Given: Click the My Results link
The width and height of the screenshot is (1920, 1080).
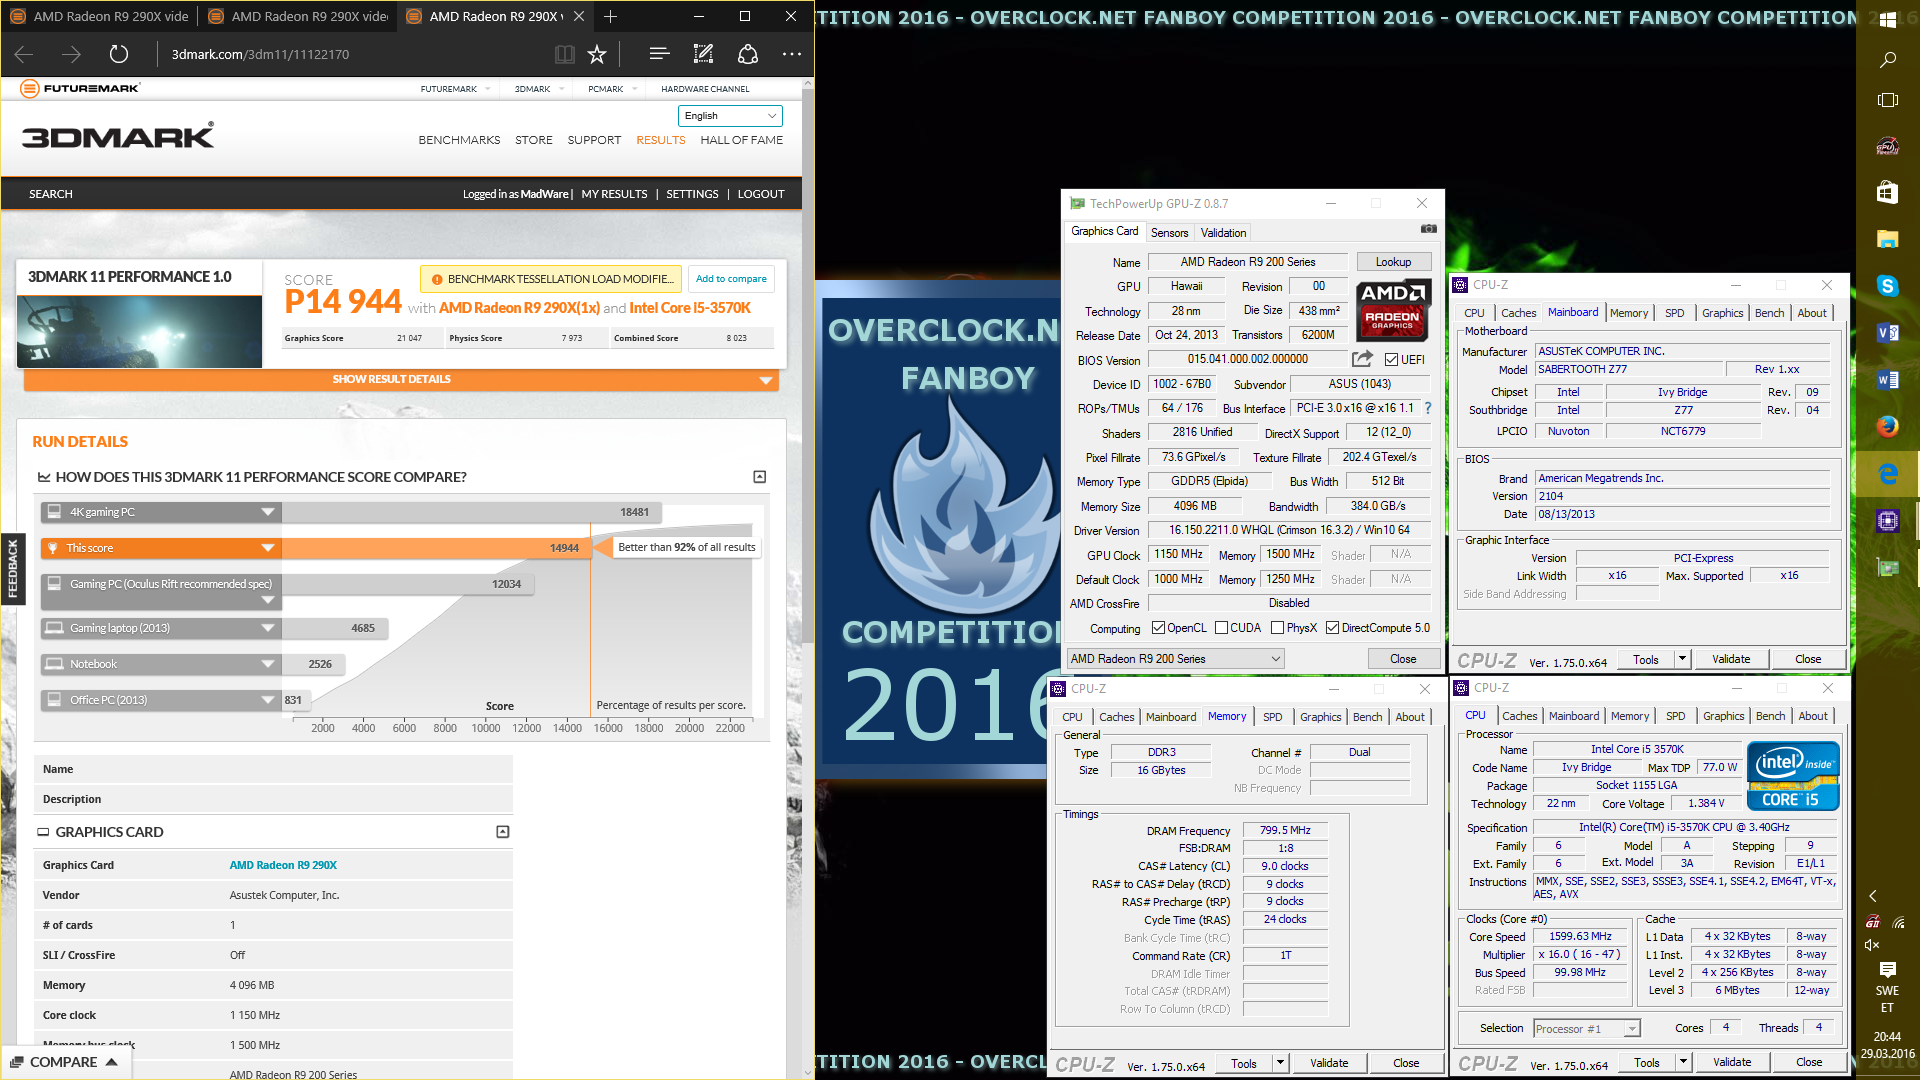Looking at the screenshot, I should [x=614, y=194].
